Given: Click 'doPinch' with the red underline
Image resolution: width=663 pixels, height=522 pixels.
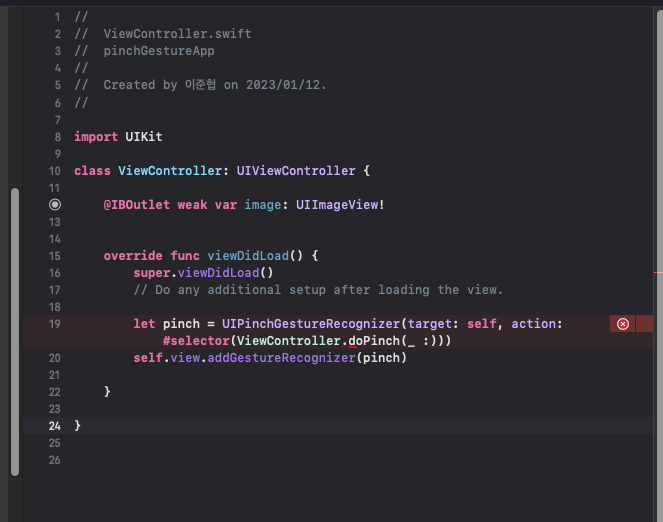Looking at the screenshot, I should 374,341.
